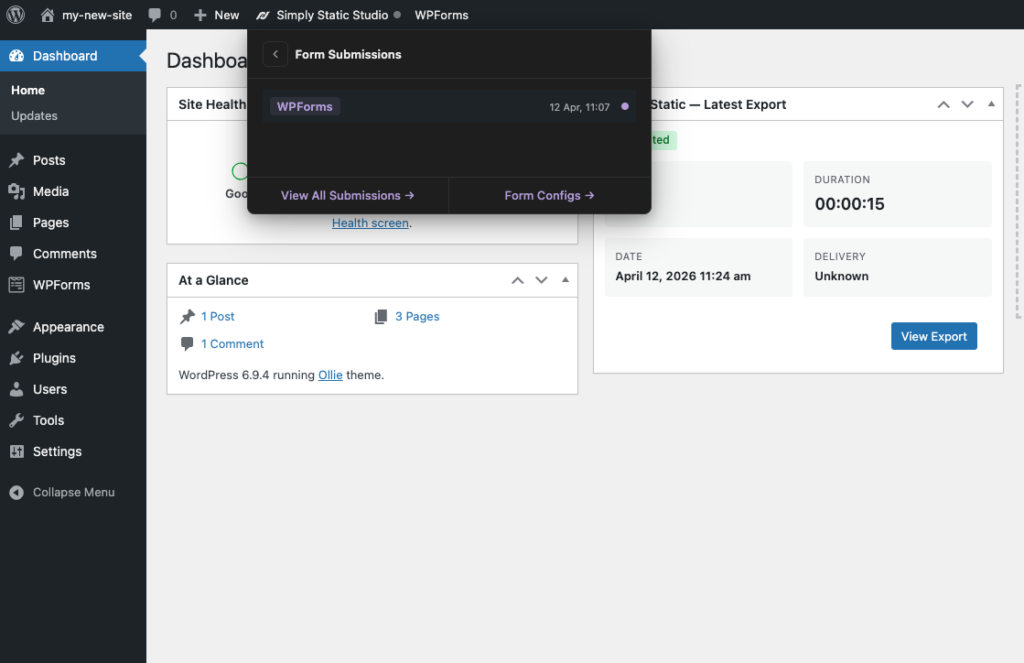This screenshot has height=663, width=1024.
Task: Open the New menu in the admin bar
Action: 216,14
